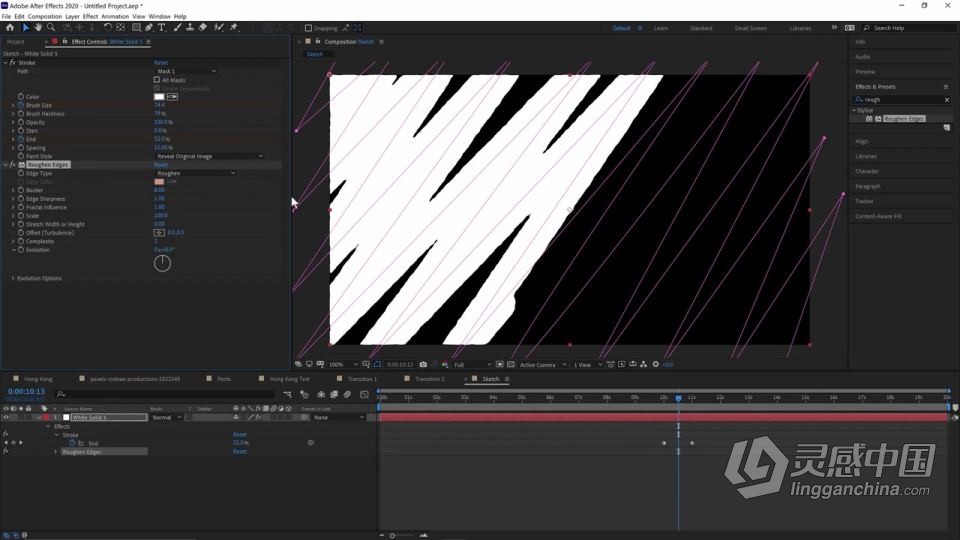Switch to the Learn workspace
Image resolution: width=960 pixels, height=540 pixels.
[x=661, y=28]
